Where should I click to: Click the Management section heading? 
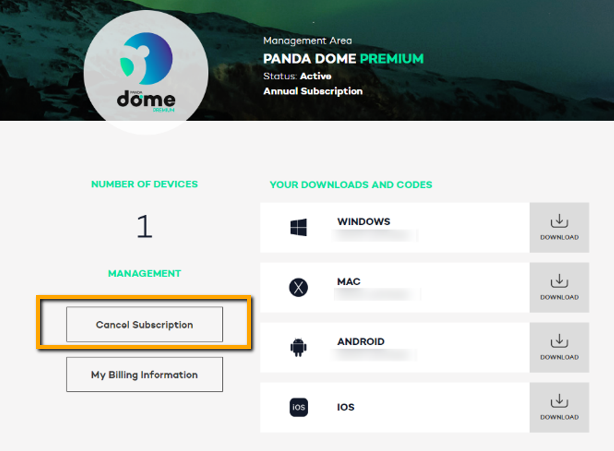pyautogui.click(x=144, y=273)
